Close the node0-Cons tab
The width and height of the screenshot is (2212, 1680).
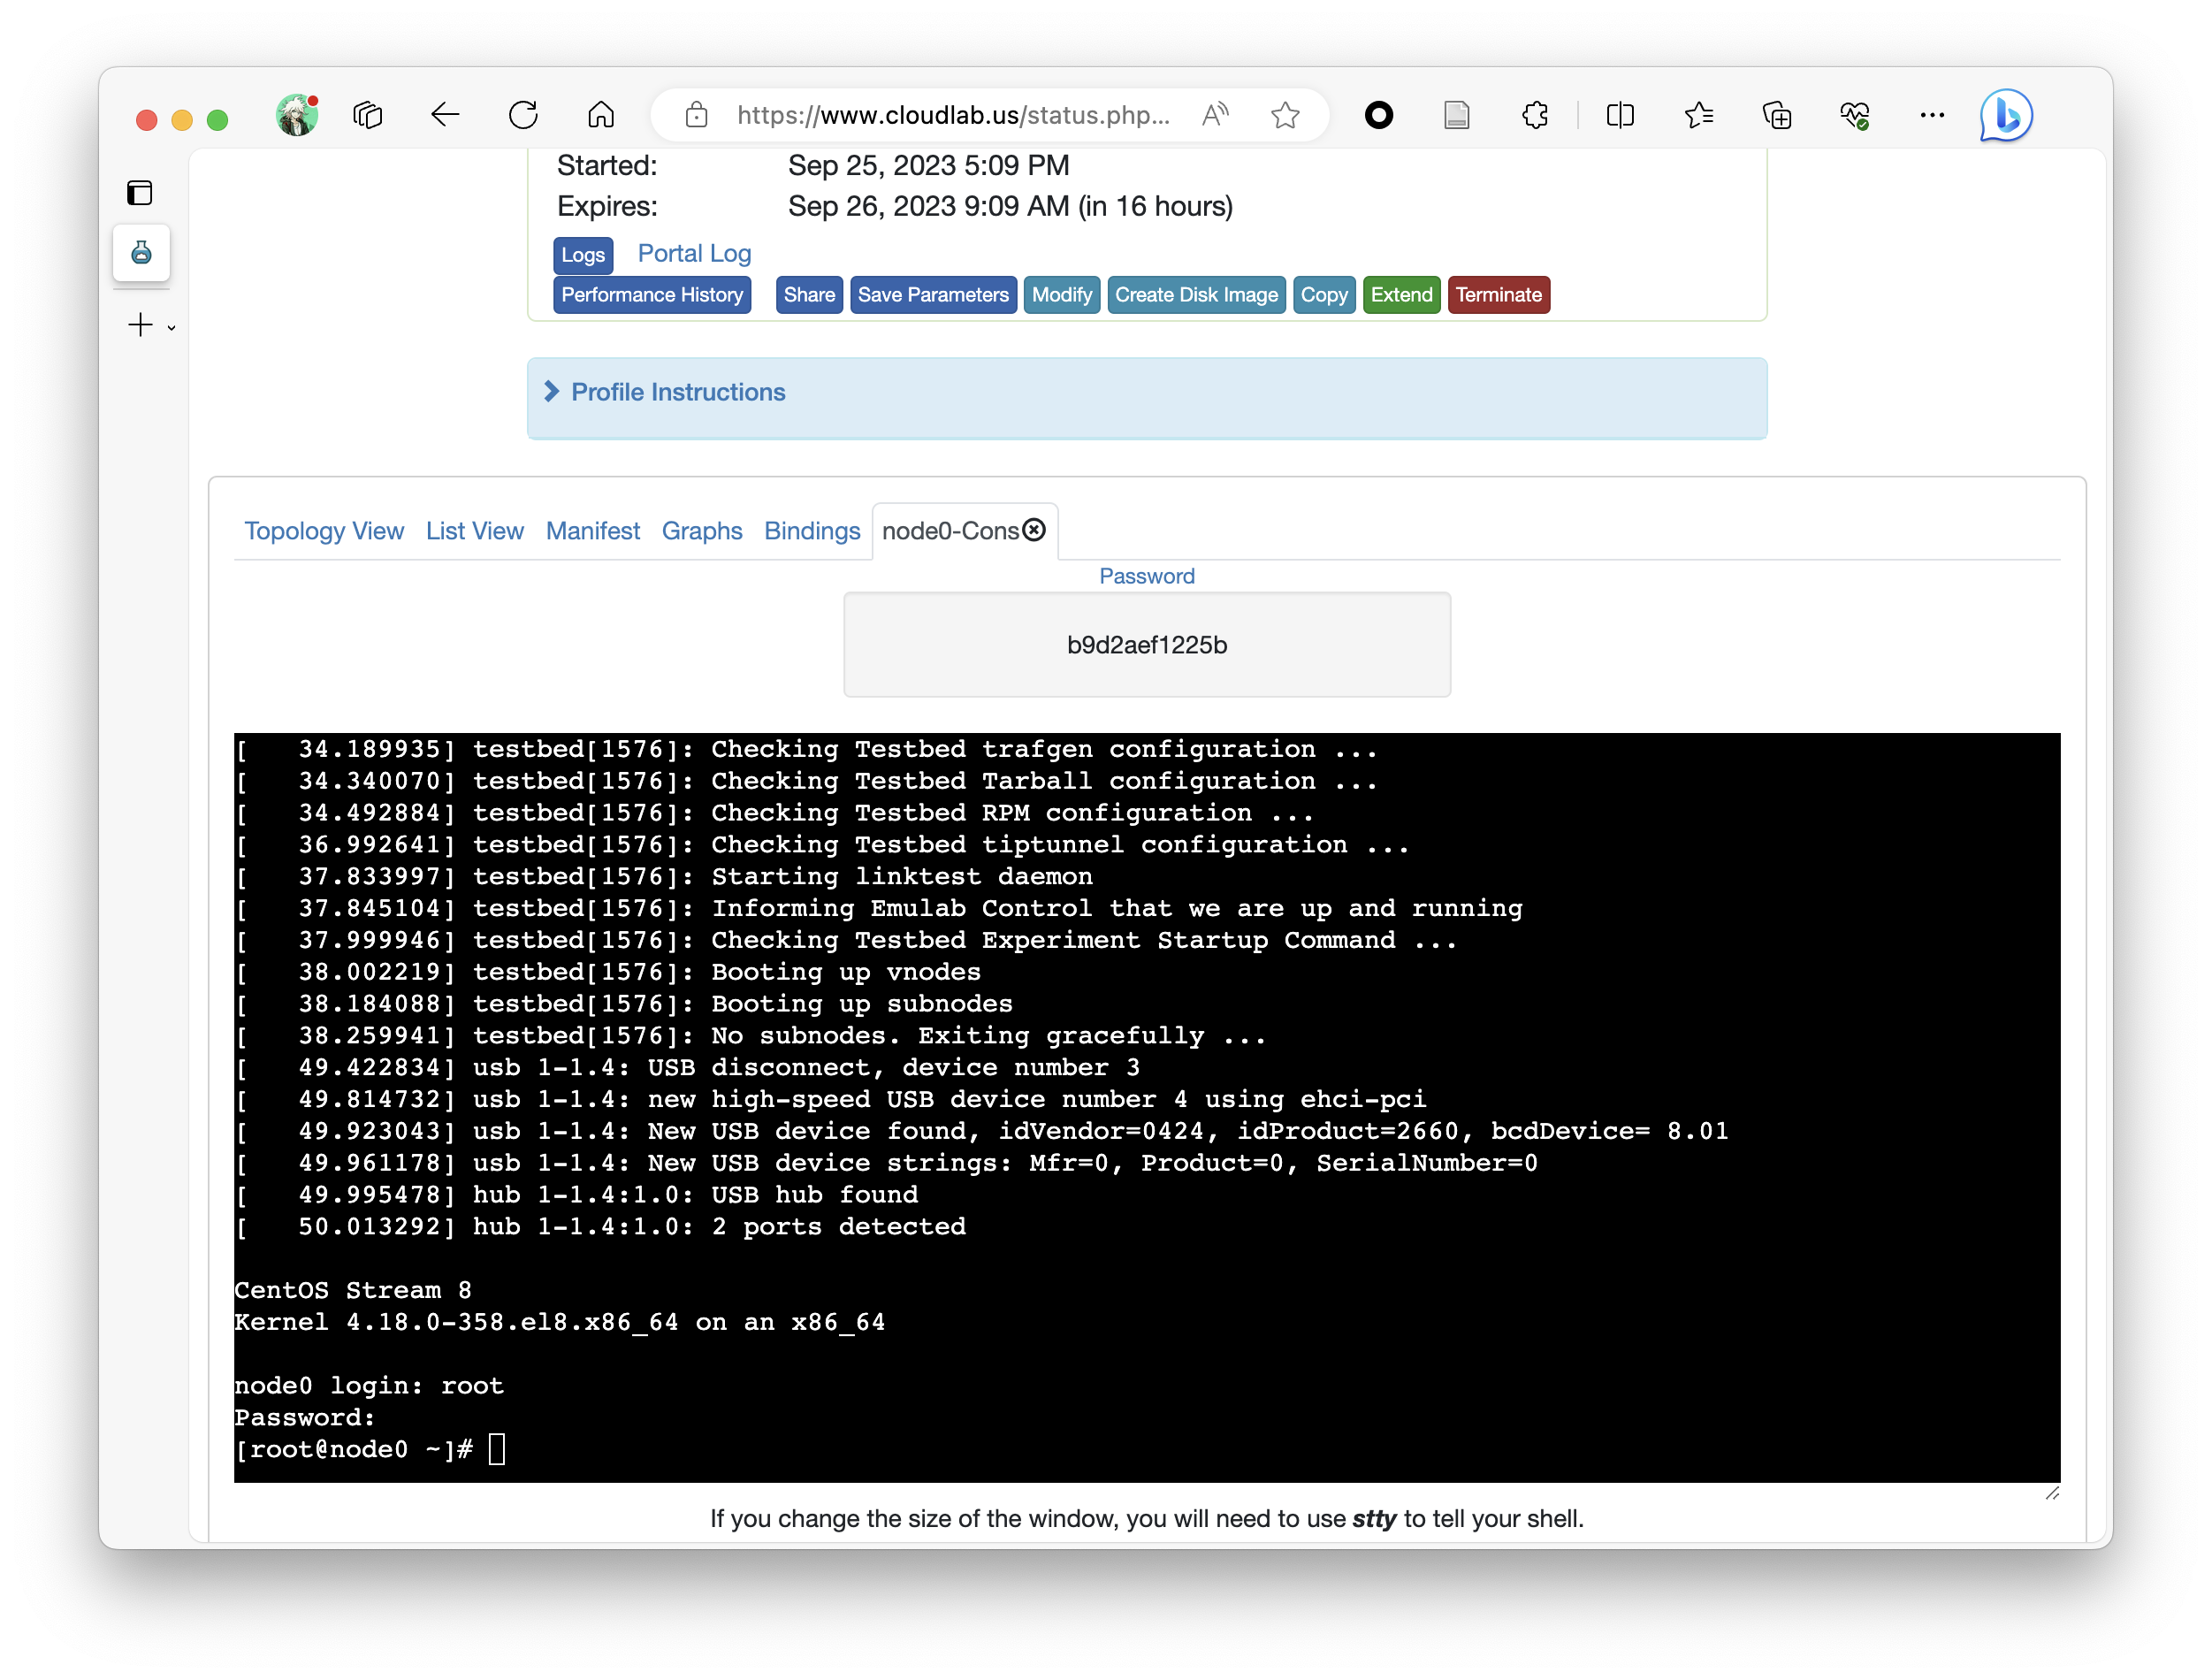(1035, 530)
